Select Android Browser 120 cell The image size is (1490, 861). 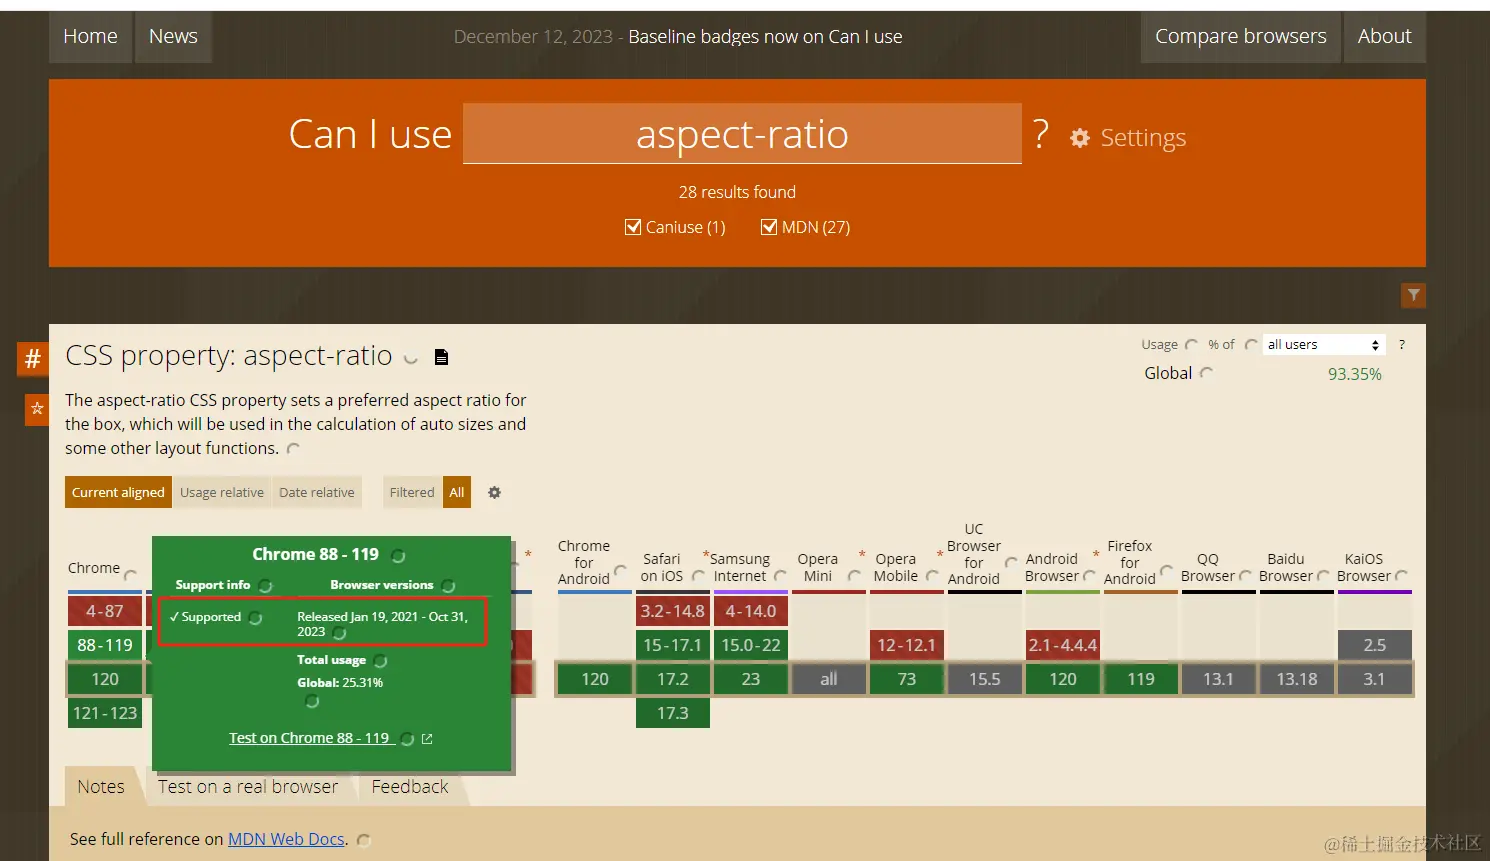(1063, 679)
